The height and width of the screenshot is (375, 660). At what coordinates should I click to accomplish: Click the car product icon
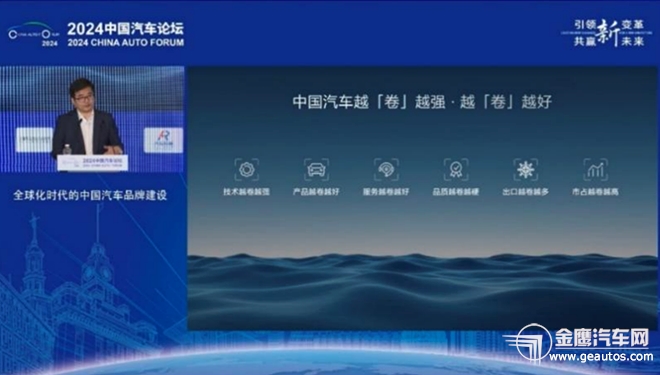click(316, 170)
